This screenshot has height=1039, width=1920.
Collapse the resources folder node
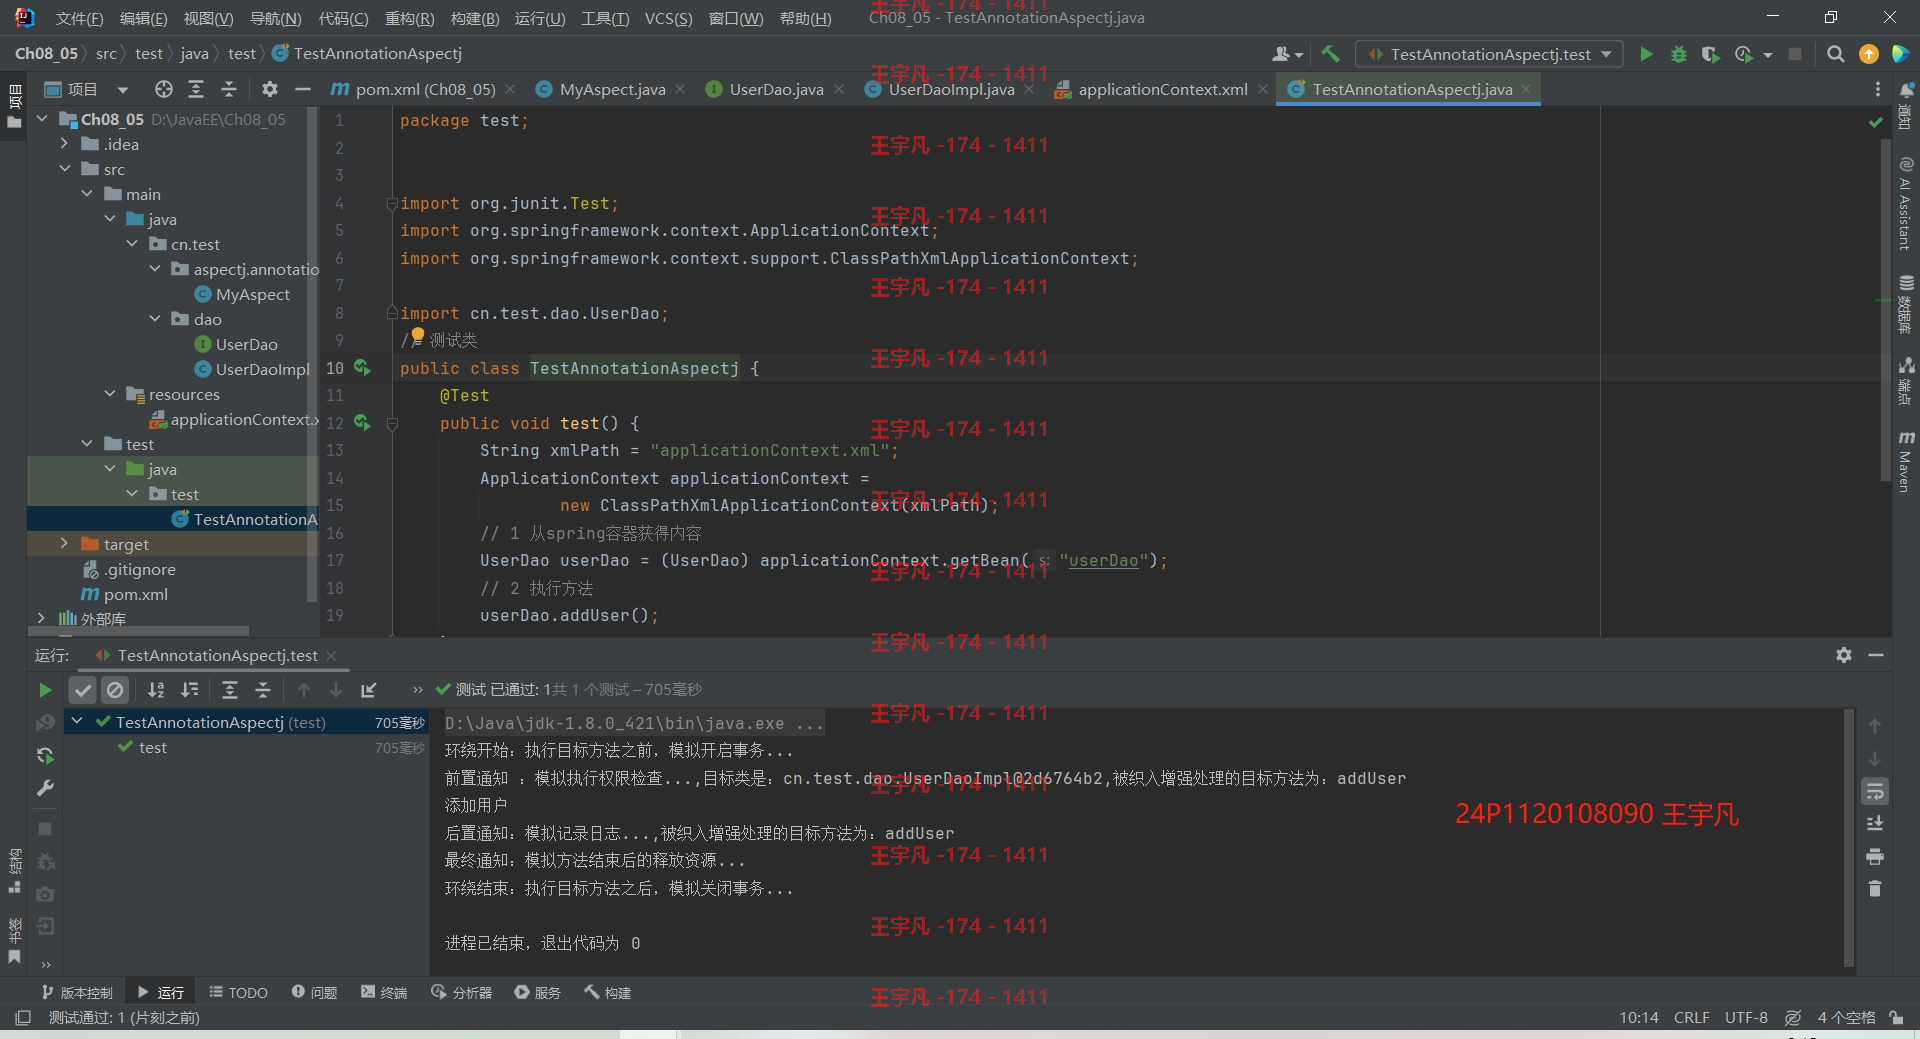(110, 394)
